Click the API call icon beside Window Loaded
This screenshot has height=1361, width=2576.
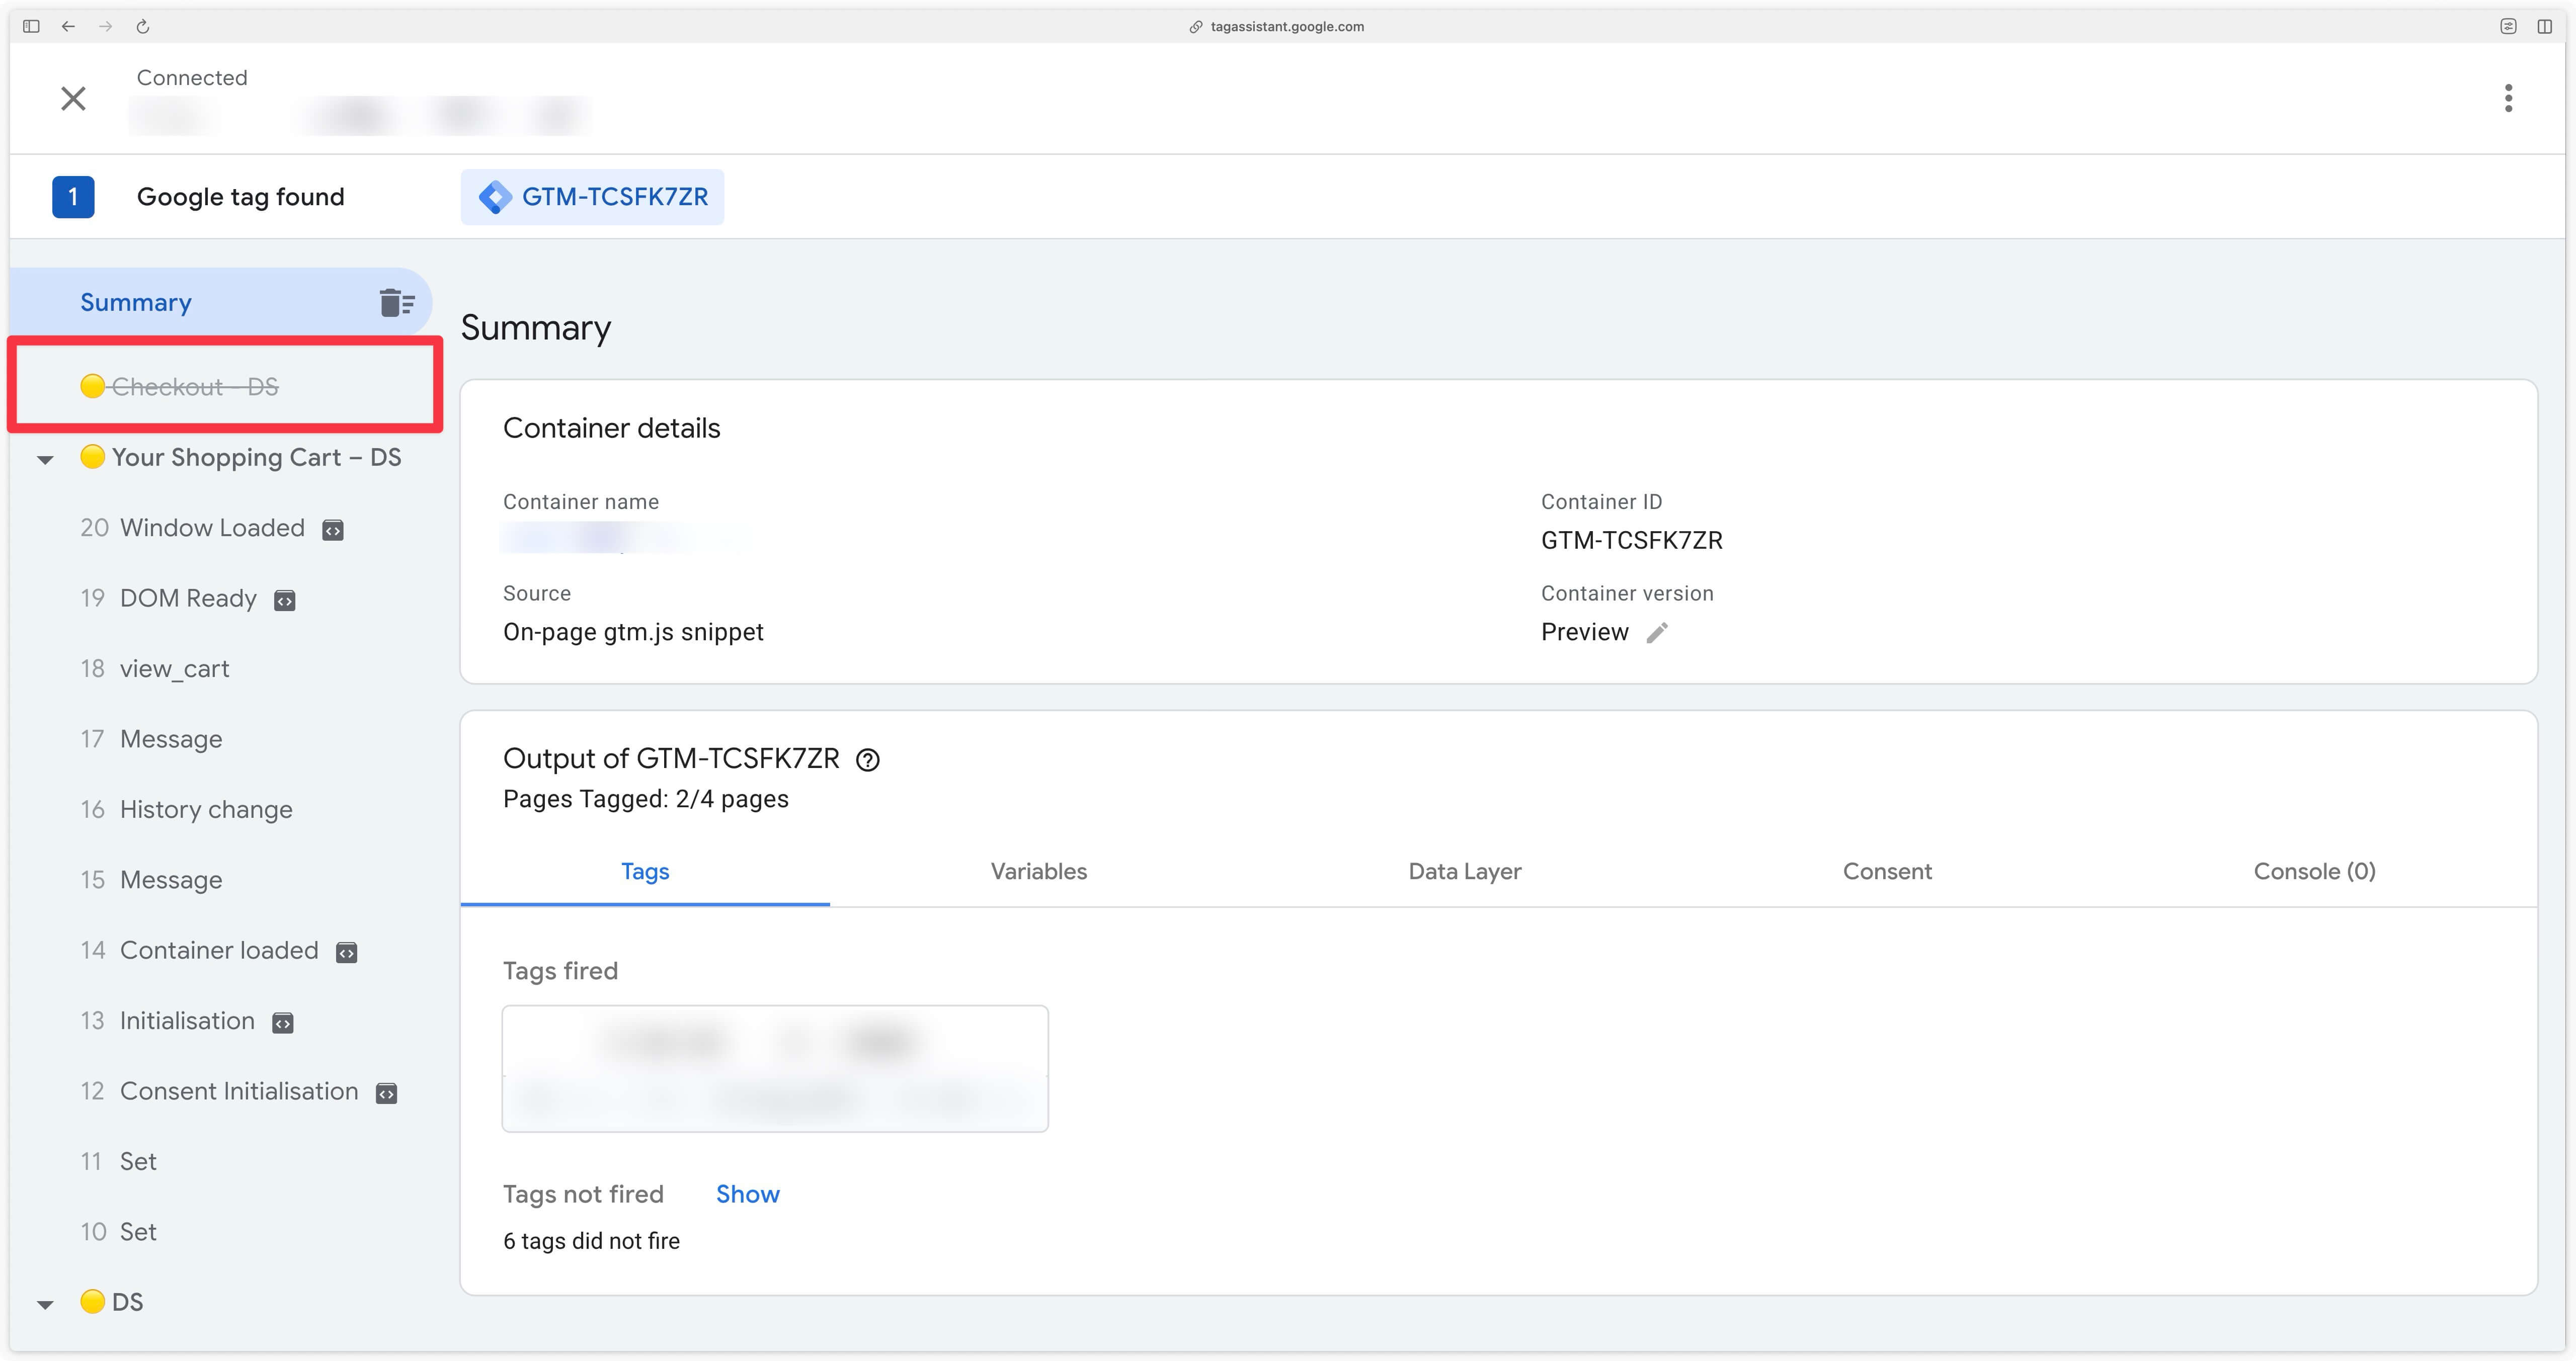[333, 530]
